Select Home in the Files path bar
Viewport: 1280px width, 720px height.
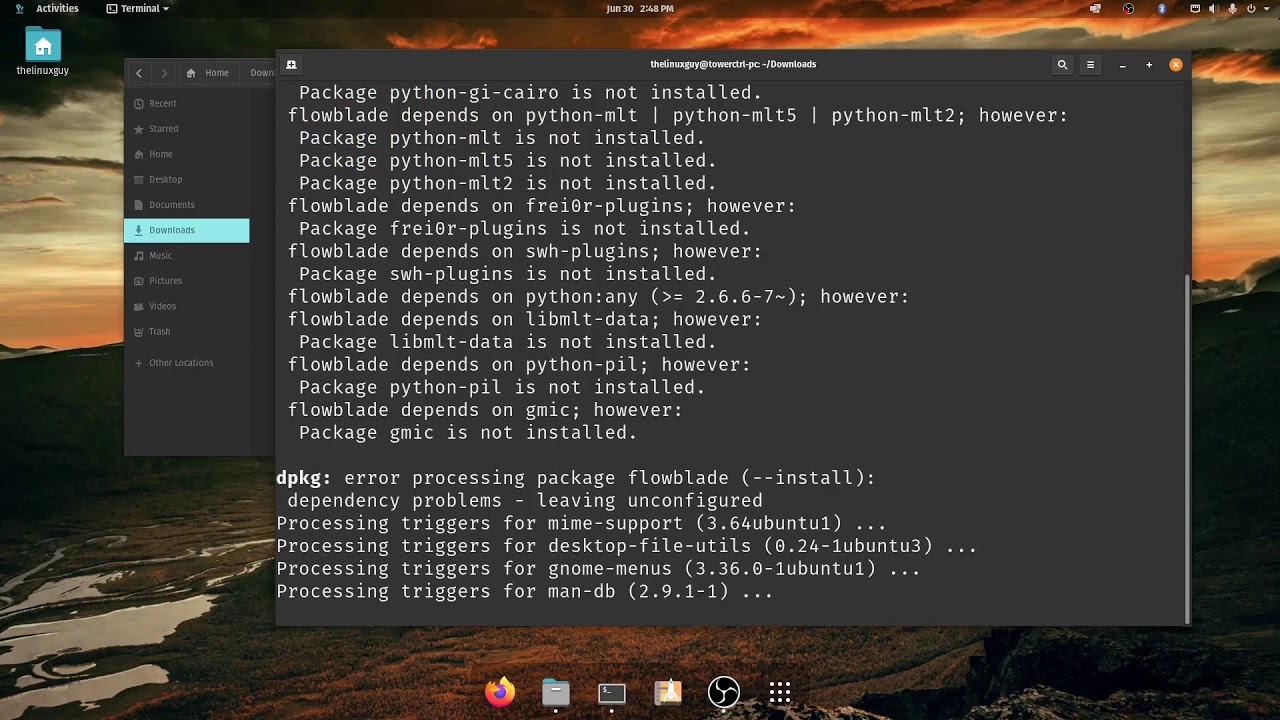[x=208, y=73]
